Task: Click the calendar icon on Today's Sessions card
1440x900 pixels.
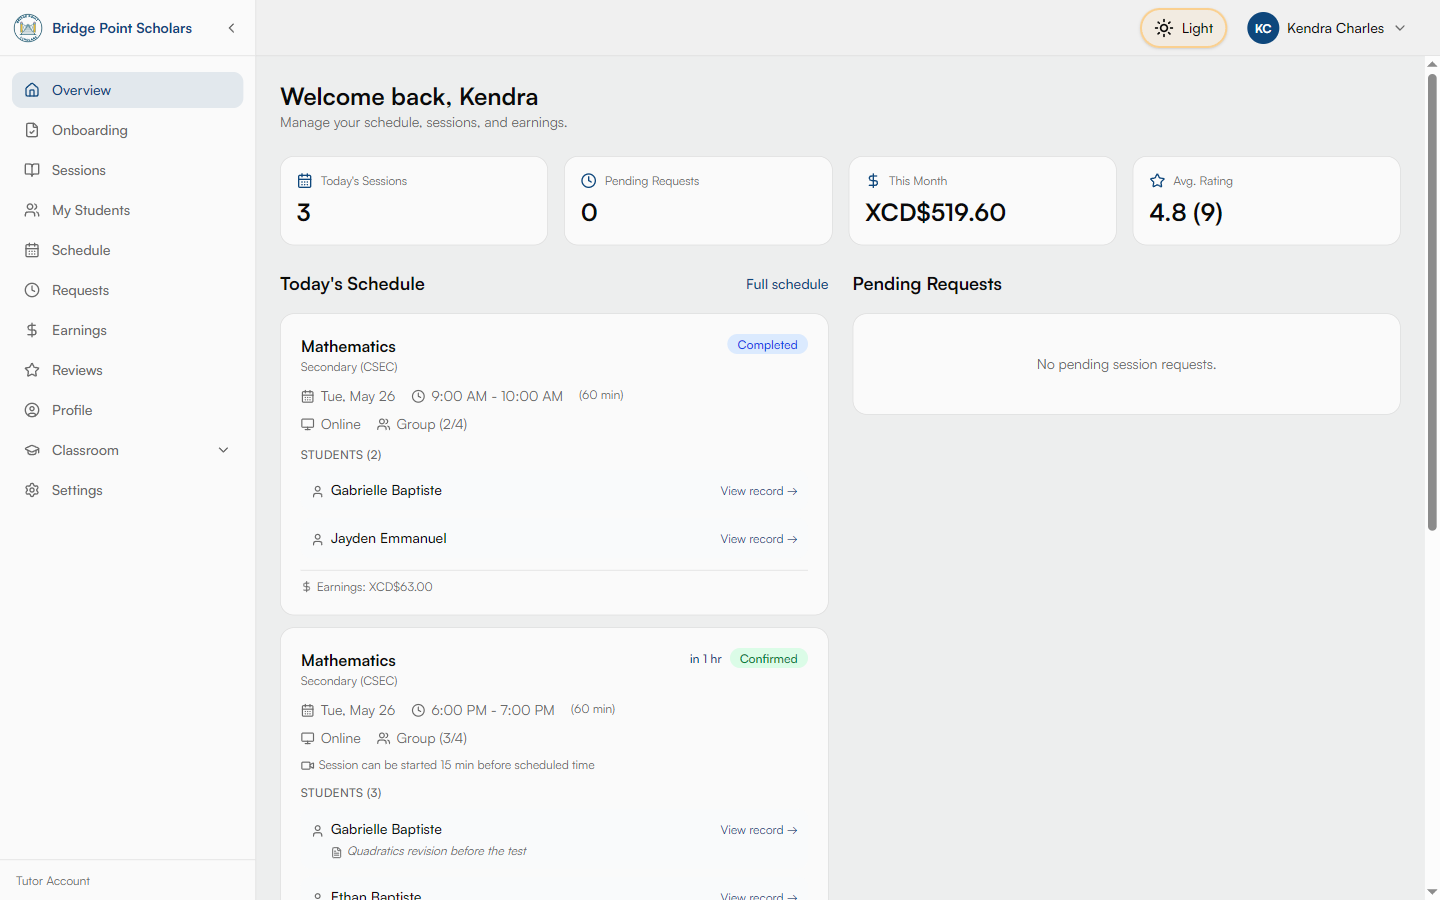Action: (x=305, y=181)
